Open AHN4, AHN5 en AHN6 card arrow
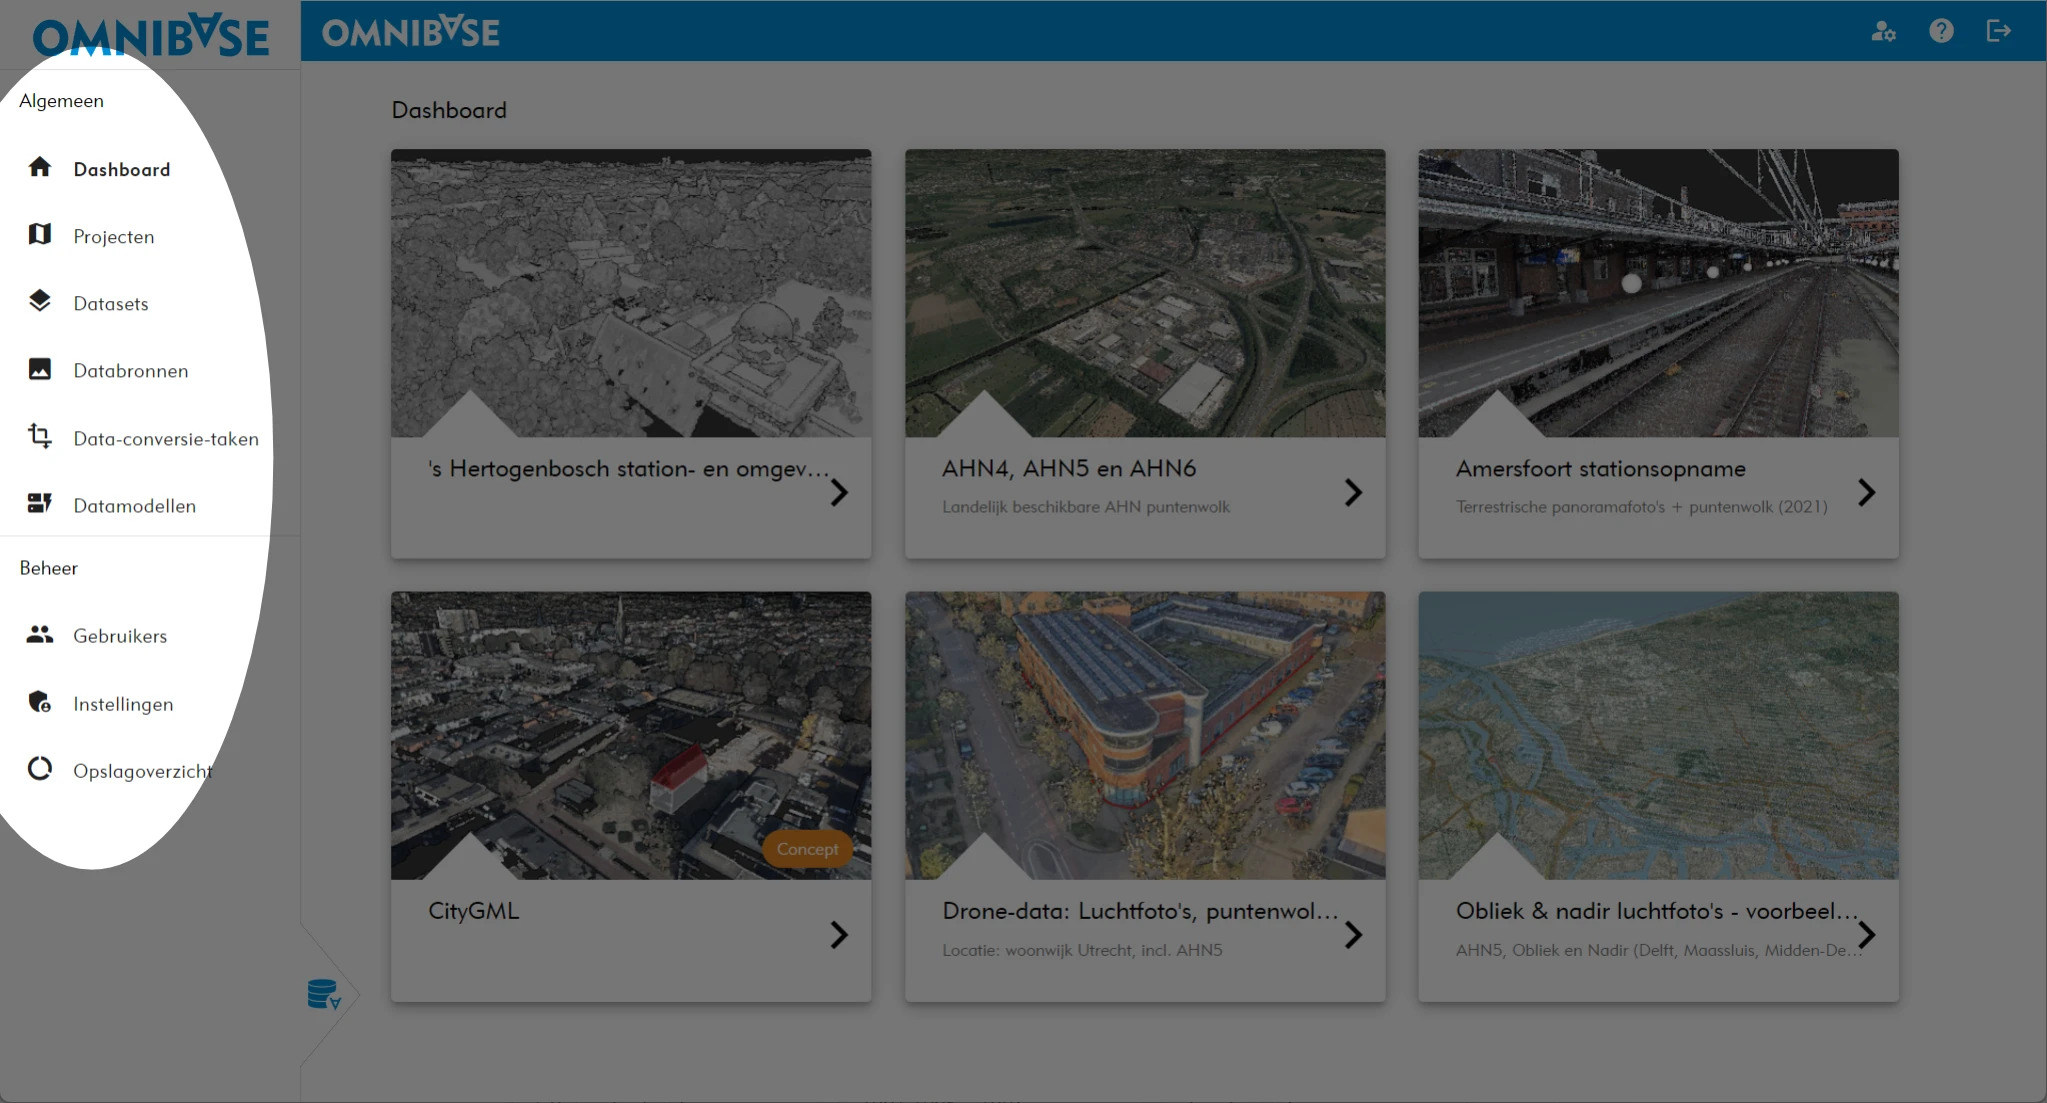 [x=1353, y=492]
